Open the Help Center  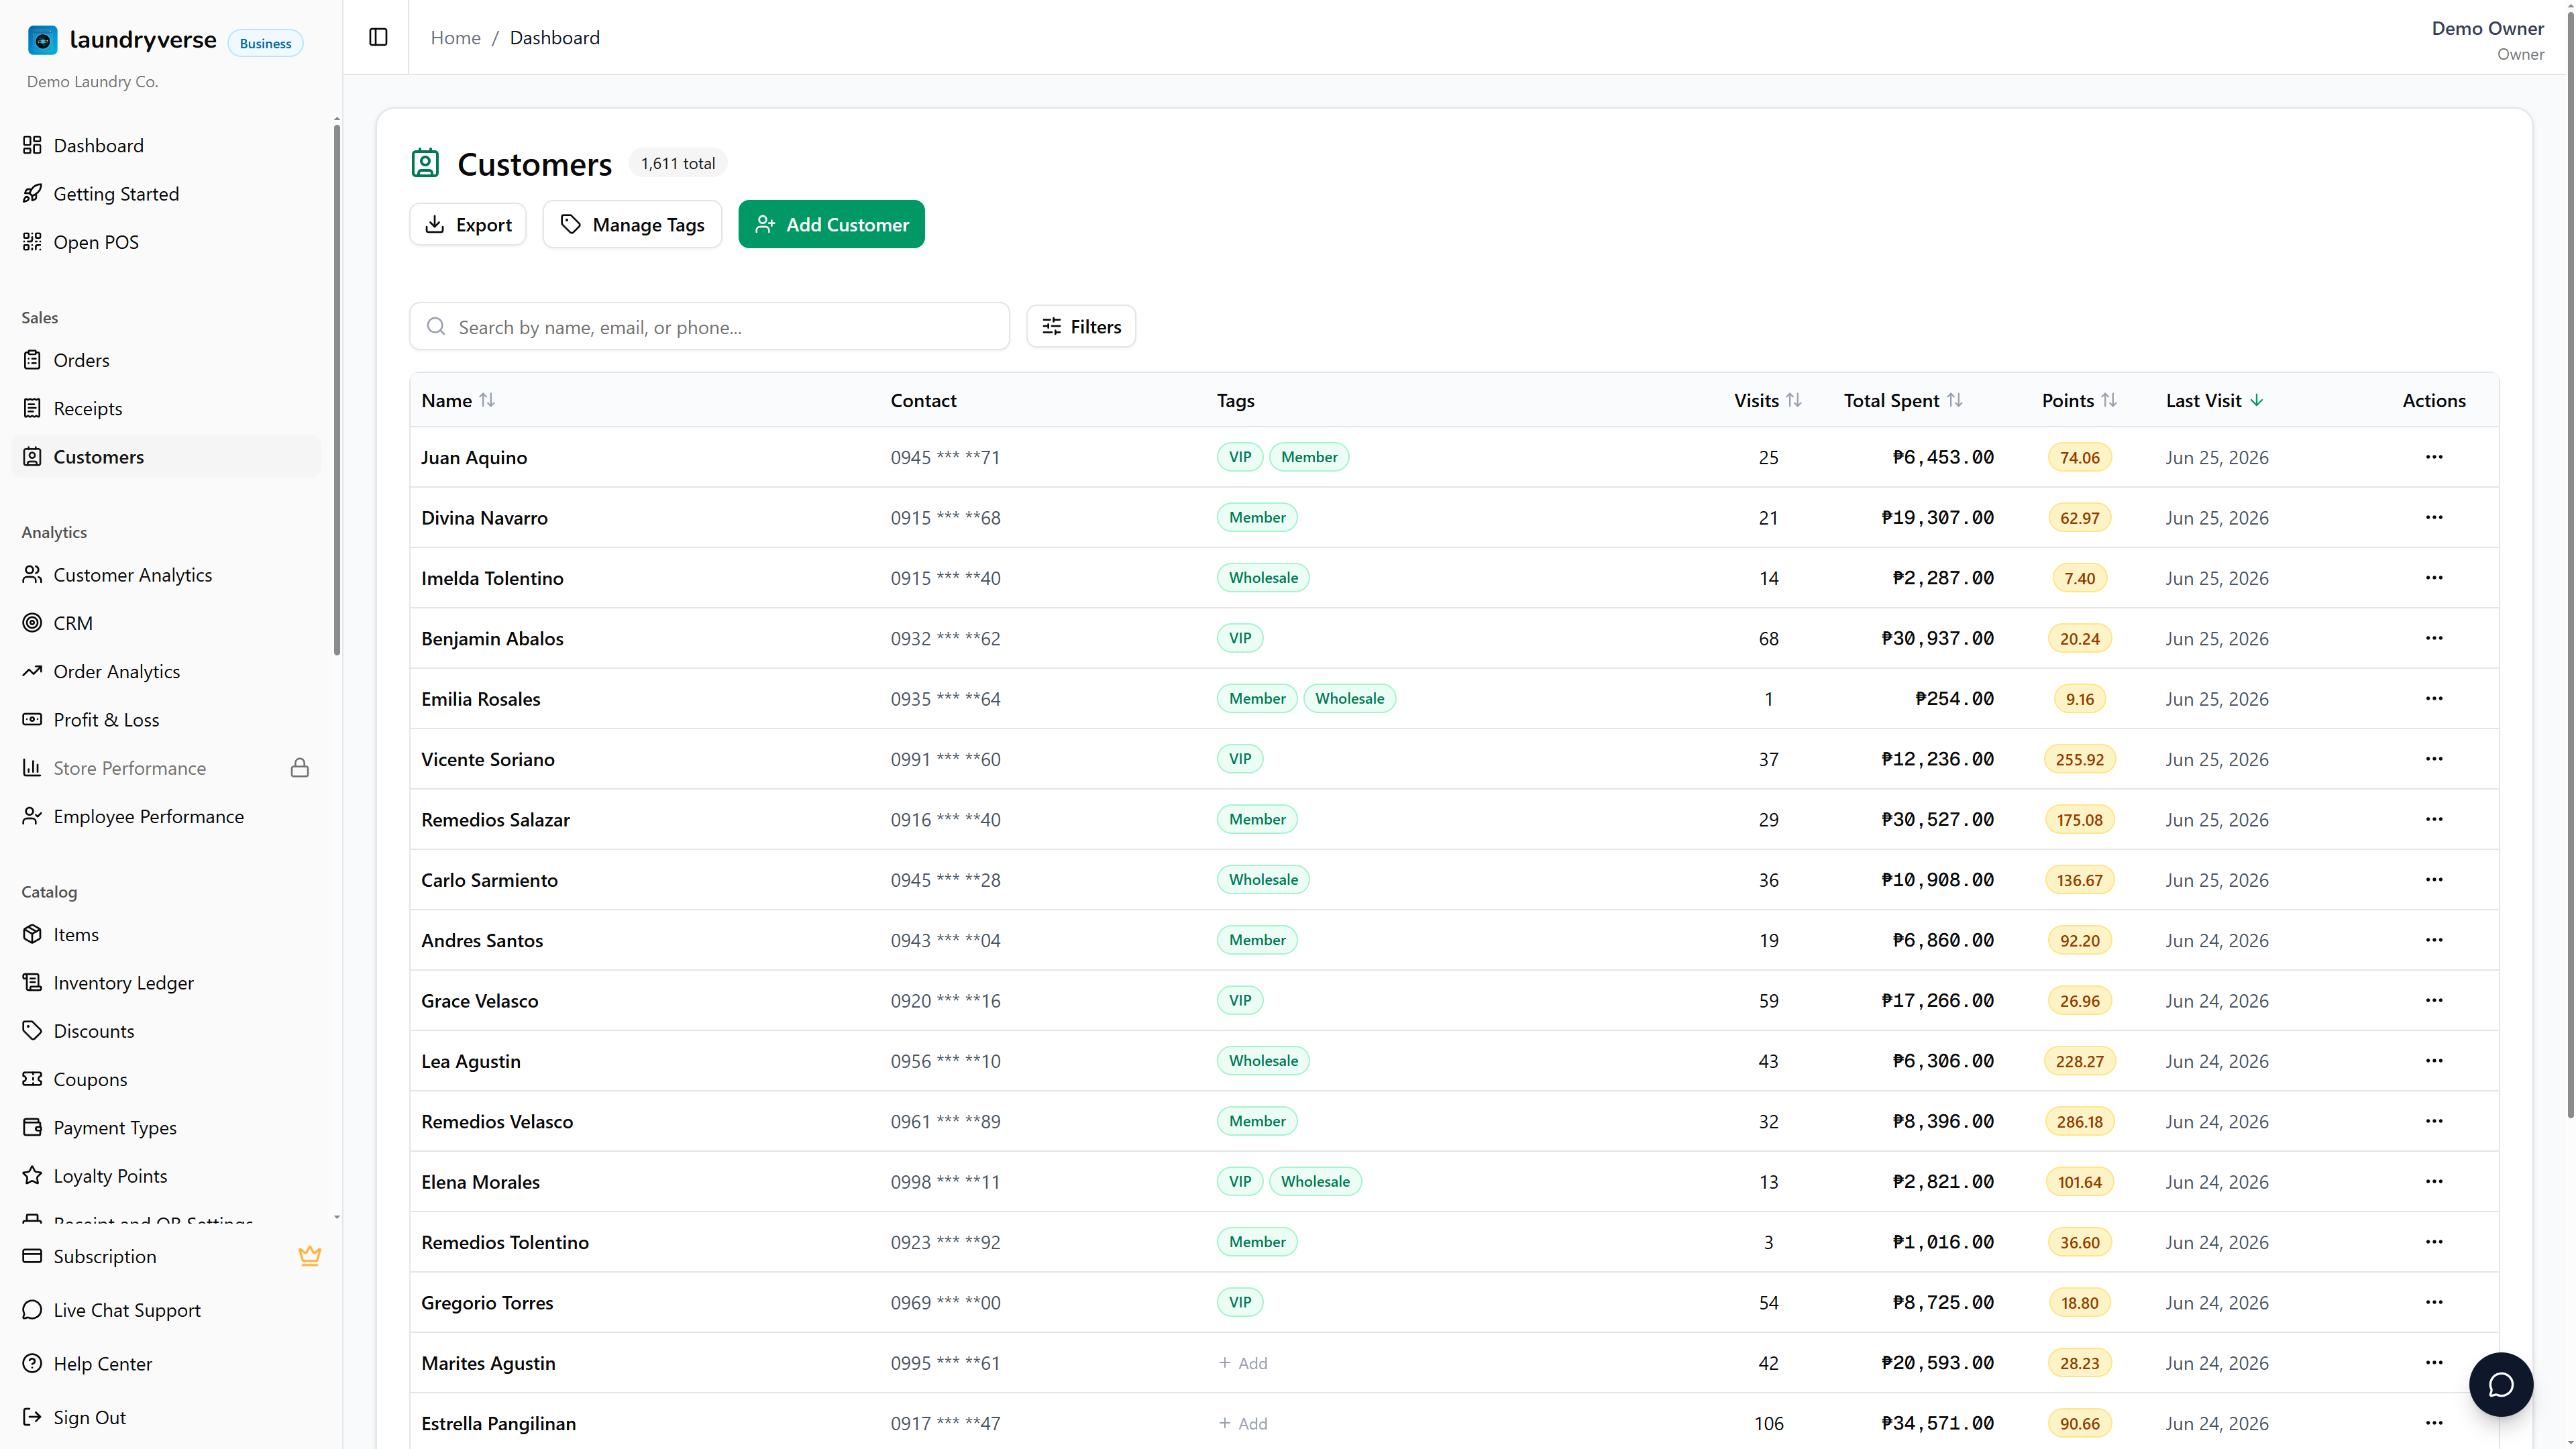tap(166, 1364)
